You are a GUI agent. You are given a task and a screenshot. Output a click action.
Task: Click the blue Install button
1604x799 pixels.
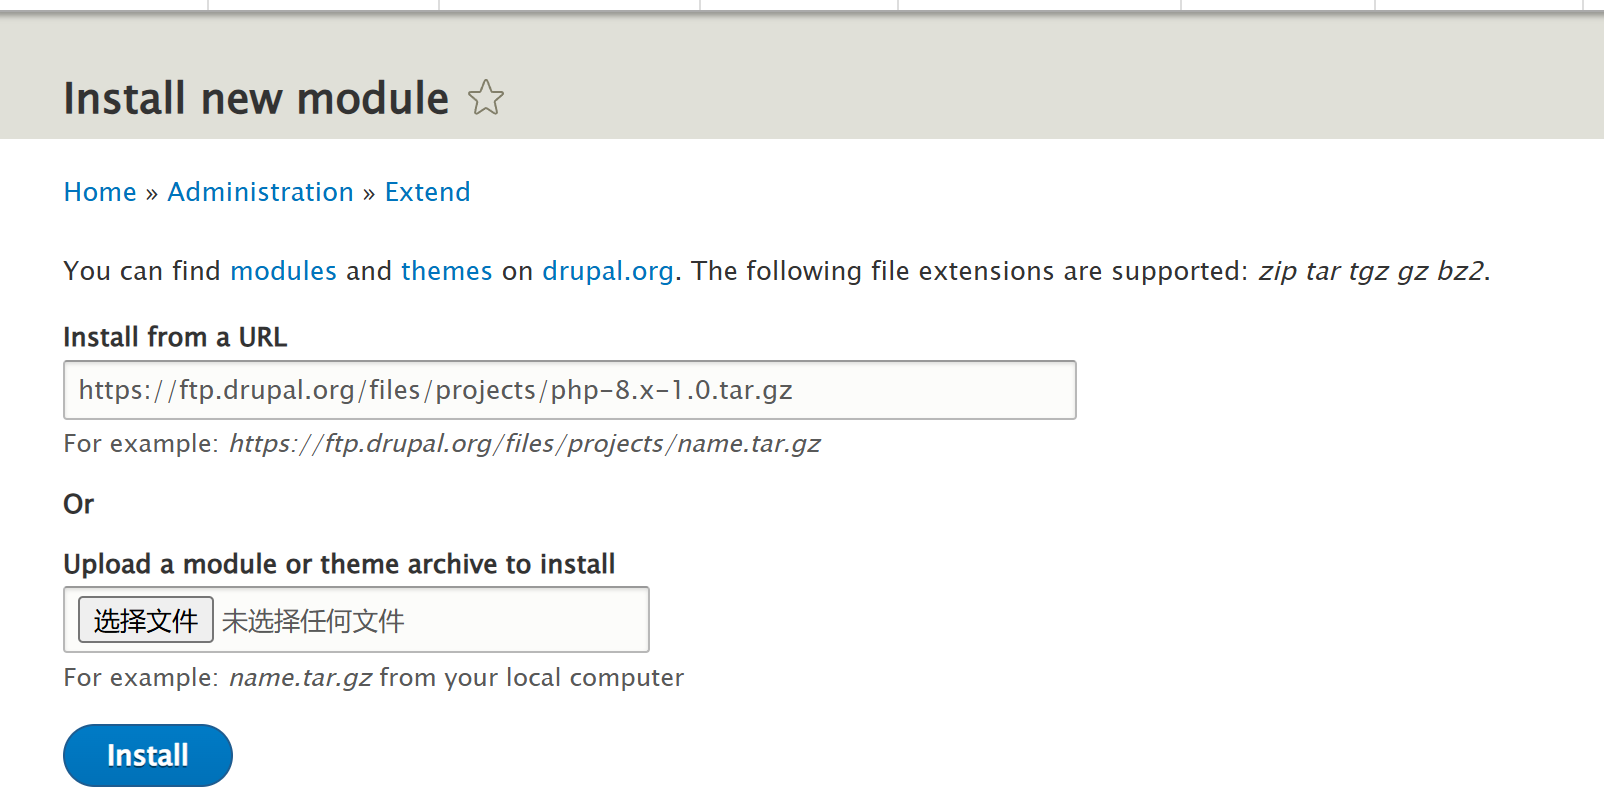tap(148, 755)
